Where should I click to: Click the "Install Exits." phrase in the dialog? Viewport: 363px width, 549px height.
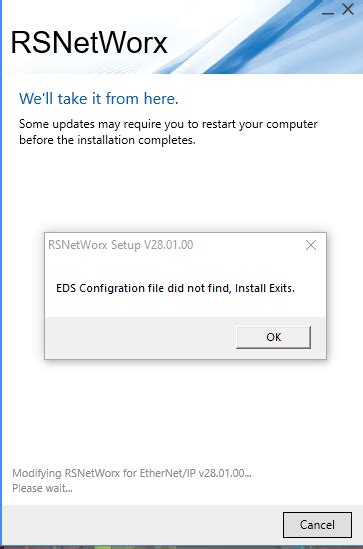[x=265, y=288]
